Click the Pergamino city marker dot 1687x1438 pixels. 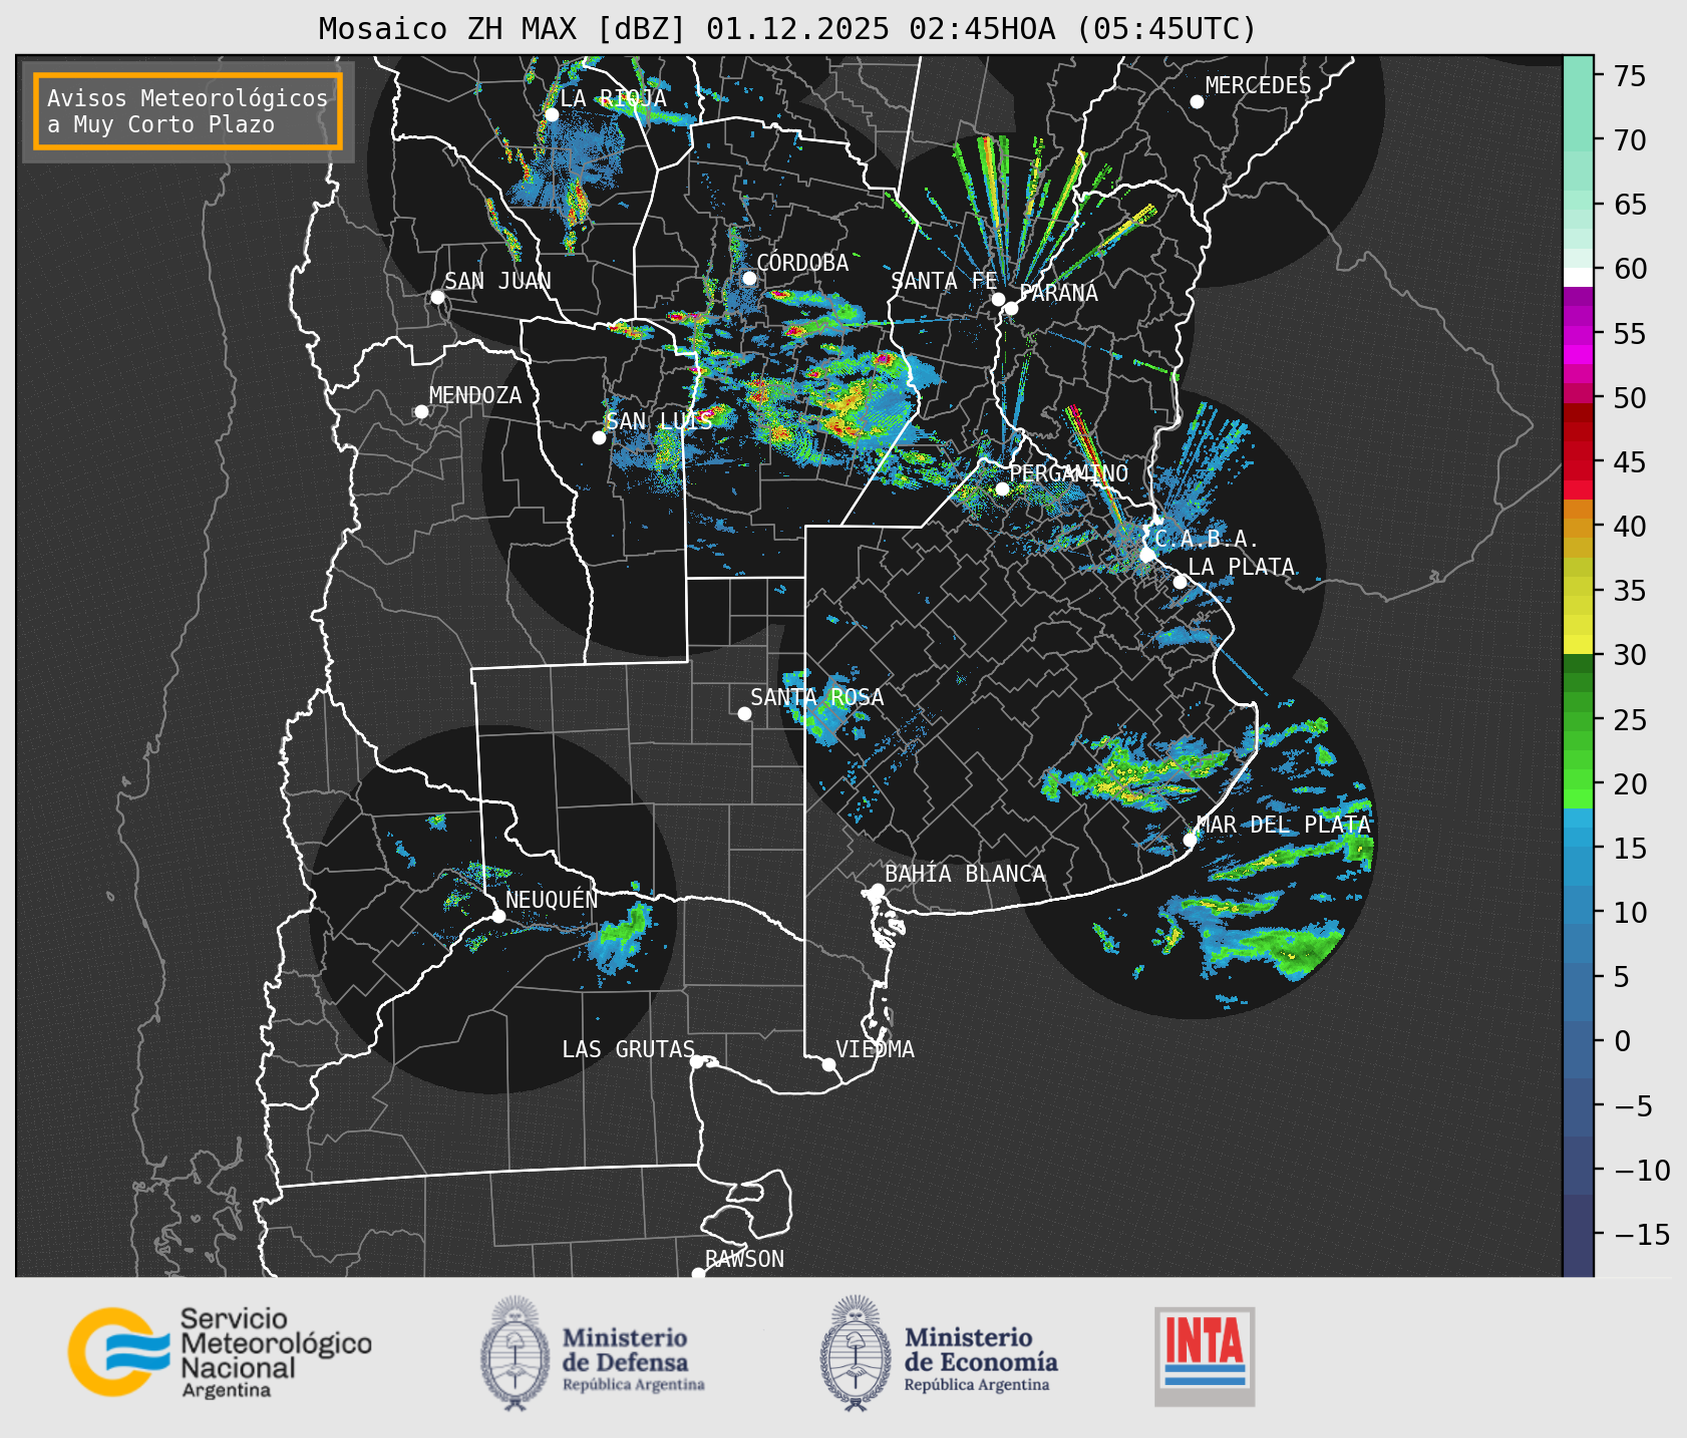1002,489
